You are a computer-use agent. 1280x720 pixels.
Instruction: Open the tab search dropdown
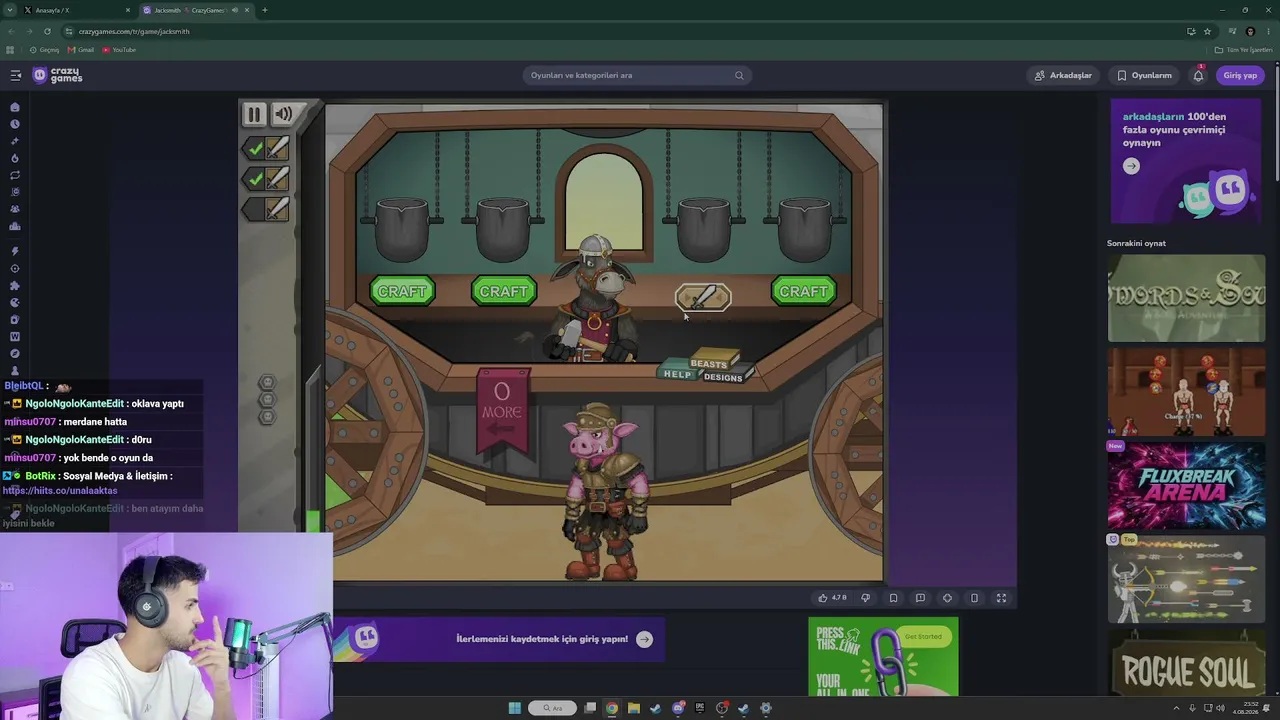point(12,10)
